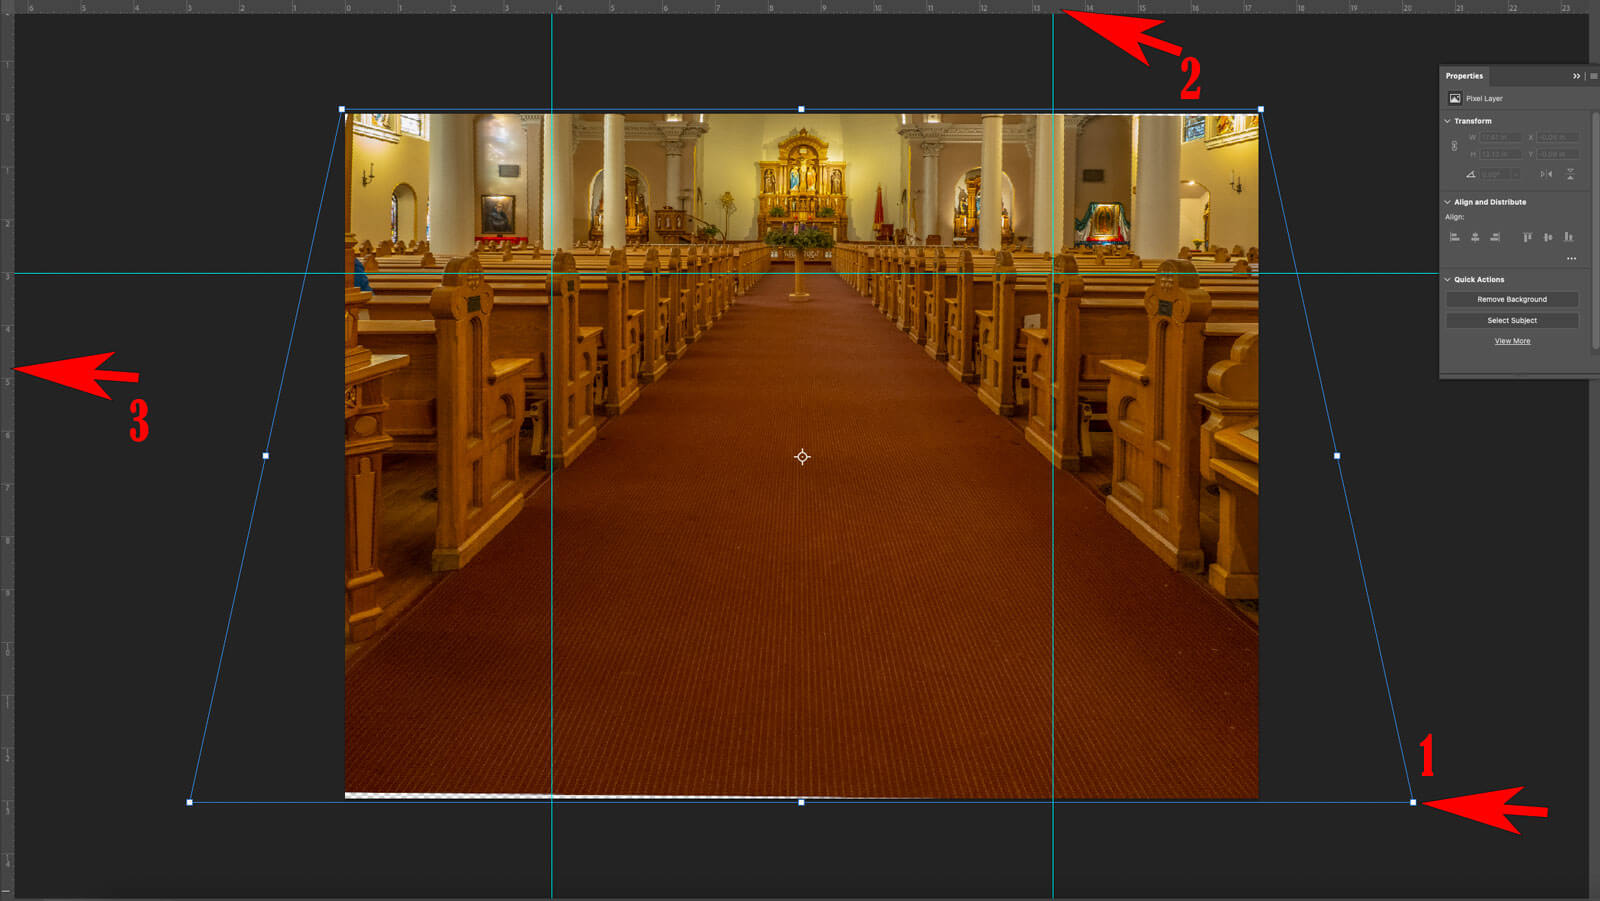Click the align right edges icon

click(1495, 237)
